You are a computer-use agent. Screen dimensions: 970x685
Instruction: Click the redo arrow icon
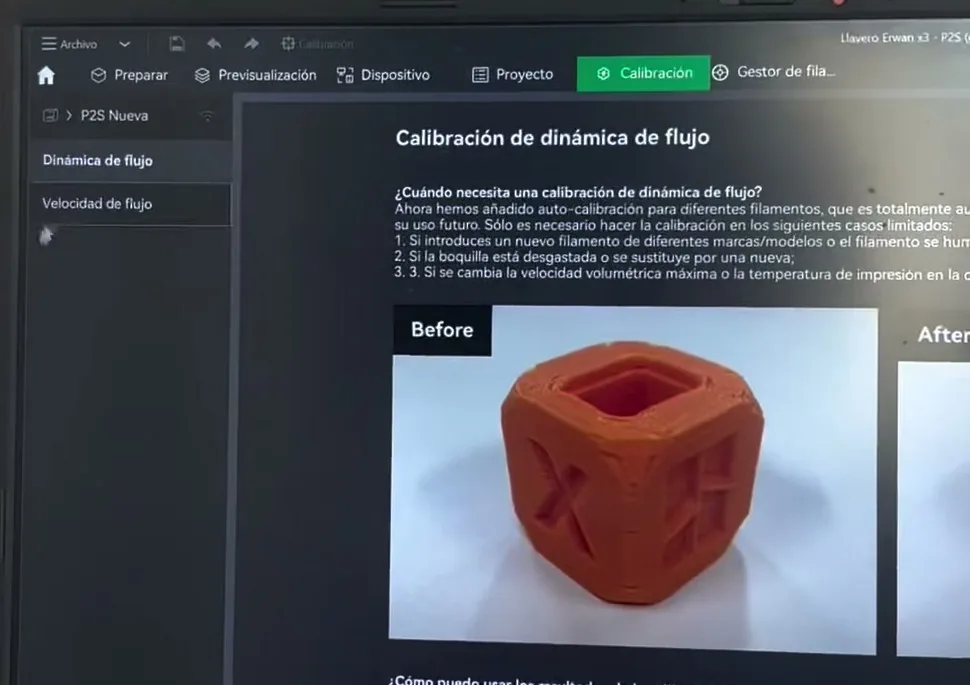(x=251, y=43)
